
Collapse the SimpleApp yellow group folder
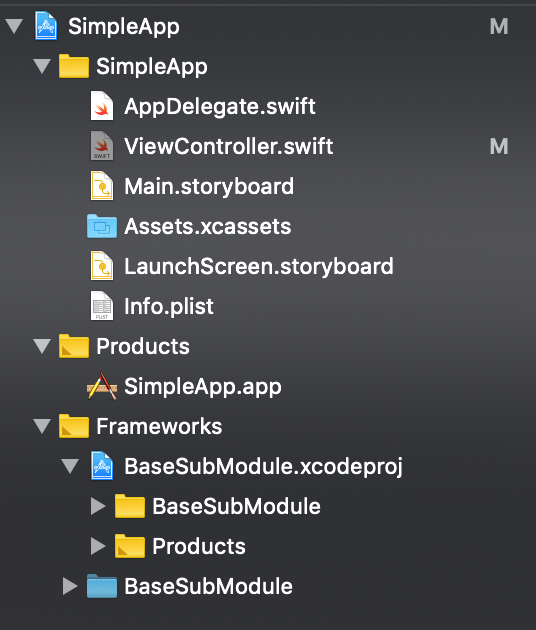(42, 66)
